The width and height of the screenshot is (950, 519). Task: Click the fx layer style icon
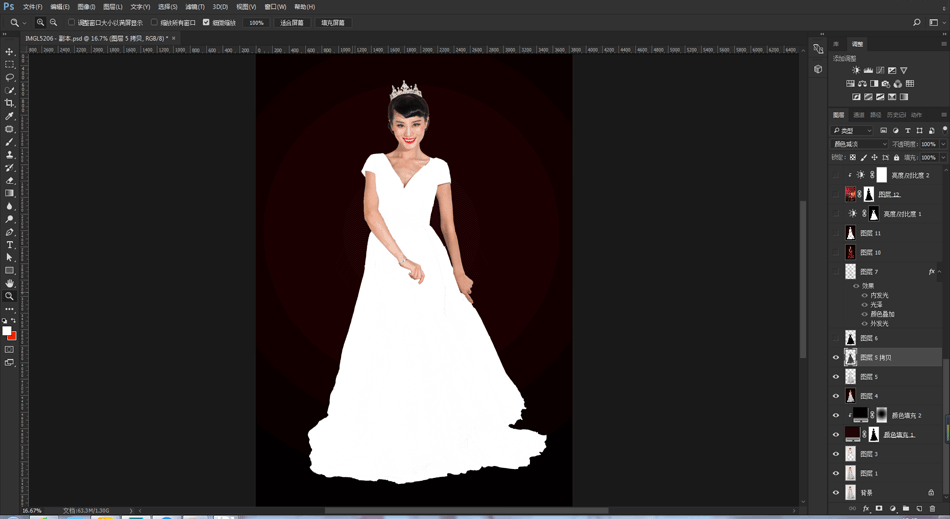pos(866,509)
